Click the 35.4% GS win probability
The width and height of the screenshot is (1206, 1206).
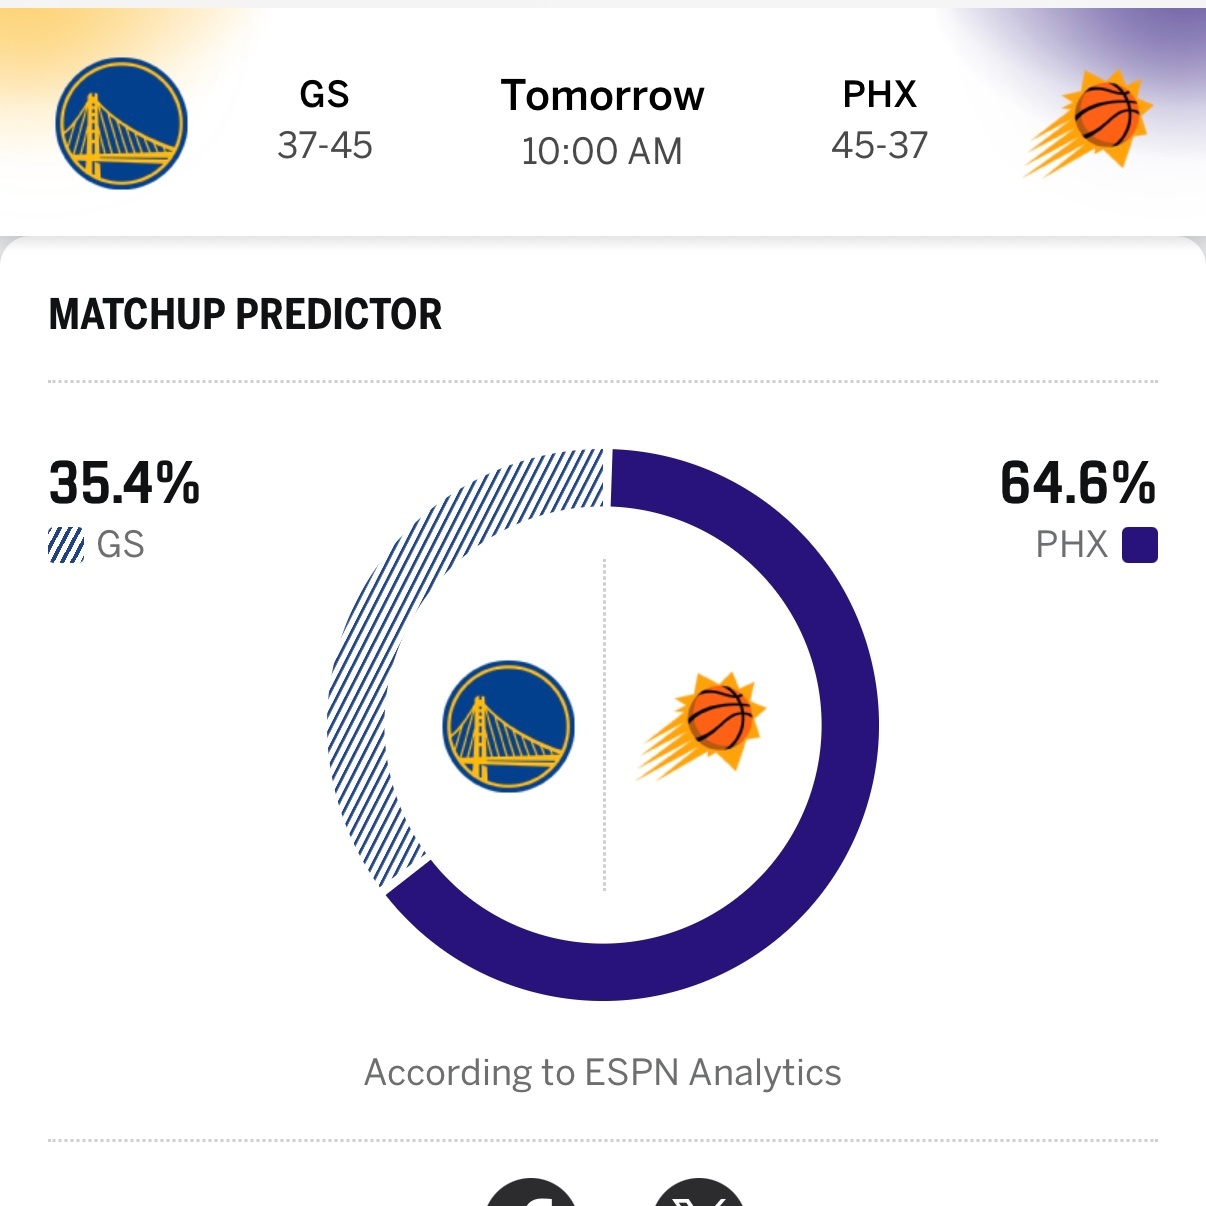124,483
